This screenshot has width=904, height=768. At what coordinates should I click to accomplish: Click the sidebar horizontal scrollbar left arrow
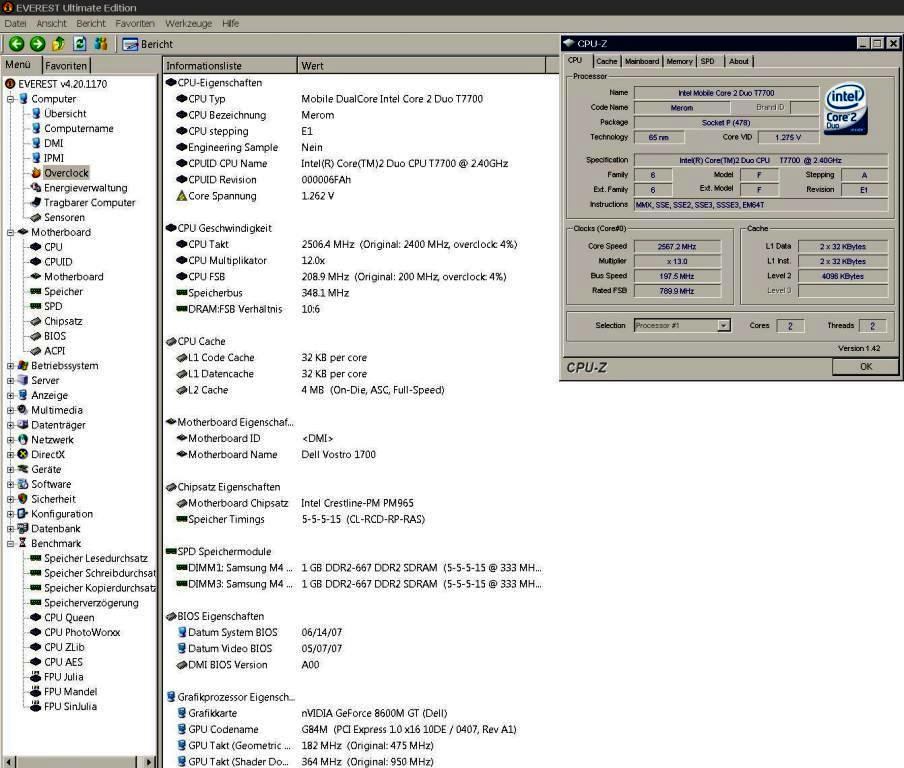[7, 762]
